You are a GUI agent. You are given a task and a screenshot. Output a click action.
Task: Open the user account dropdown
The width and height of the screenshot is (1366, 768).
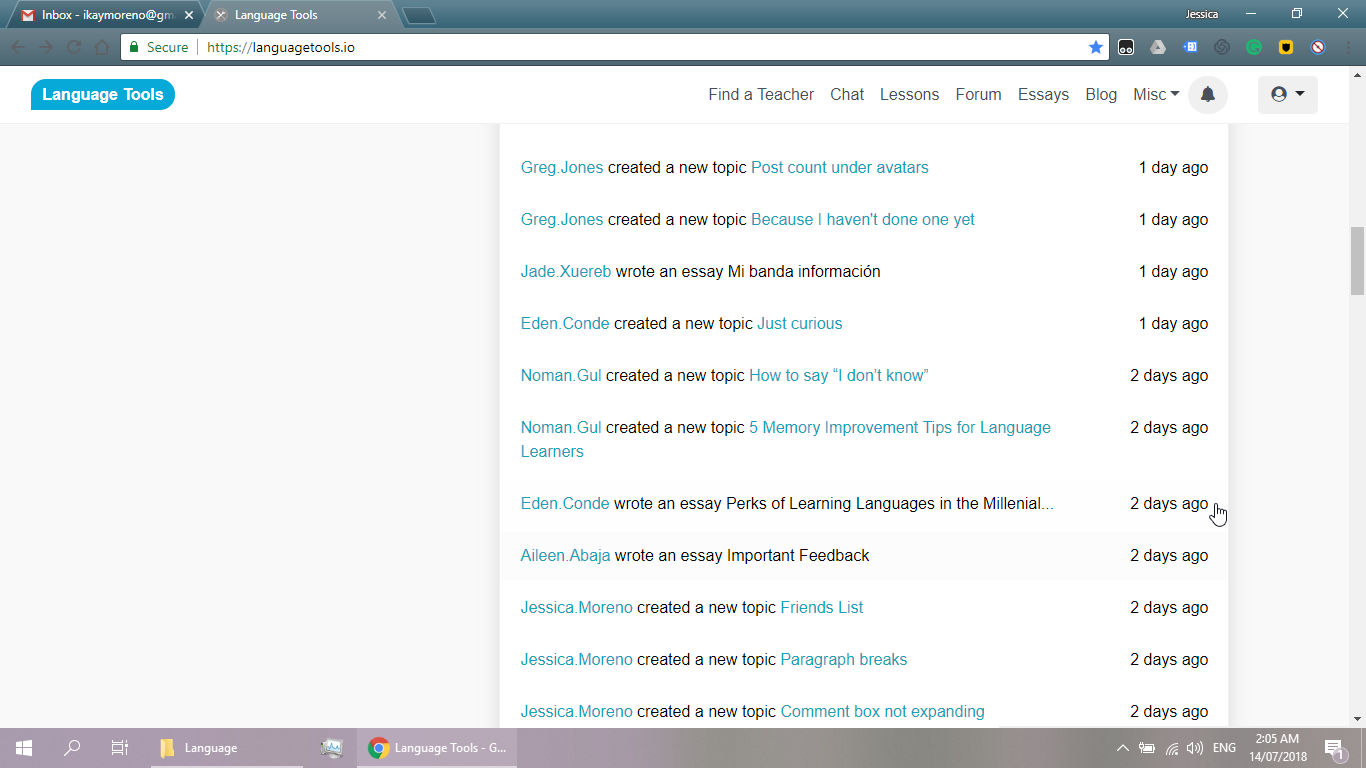click(1287, 95)
